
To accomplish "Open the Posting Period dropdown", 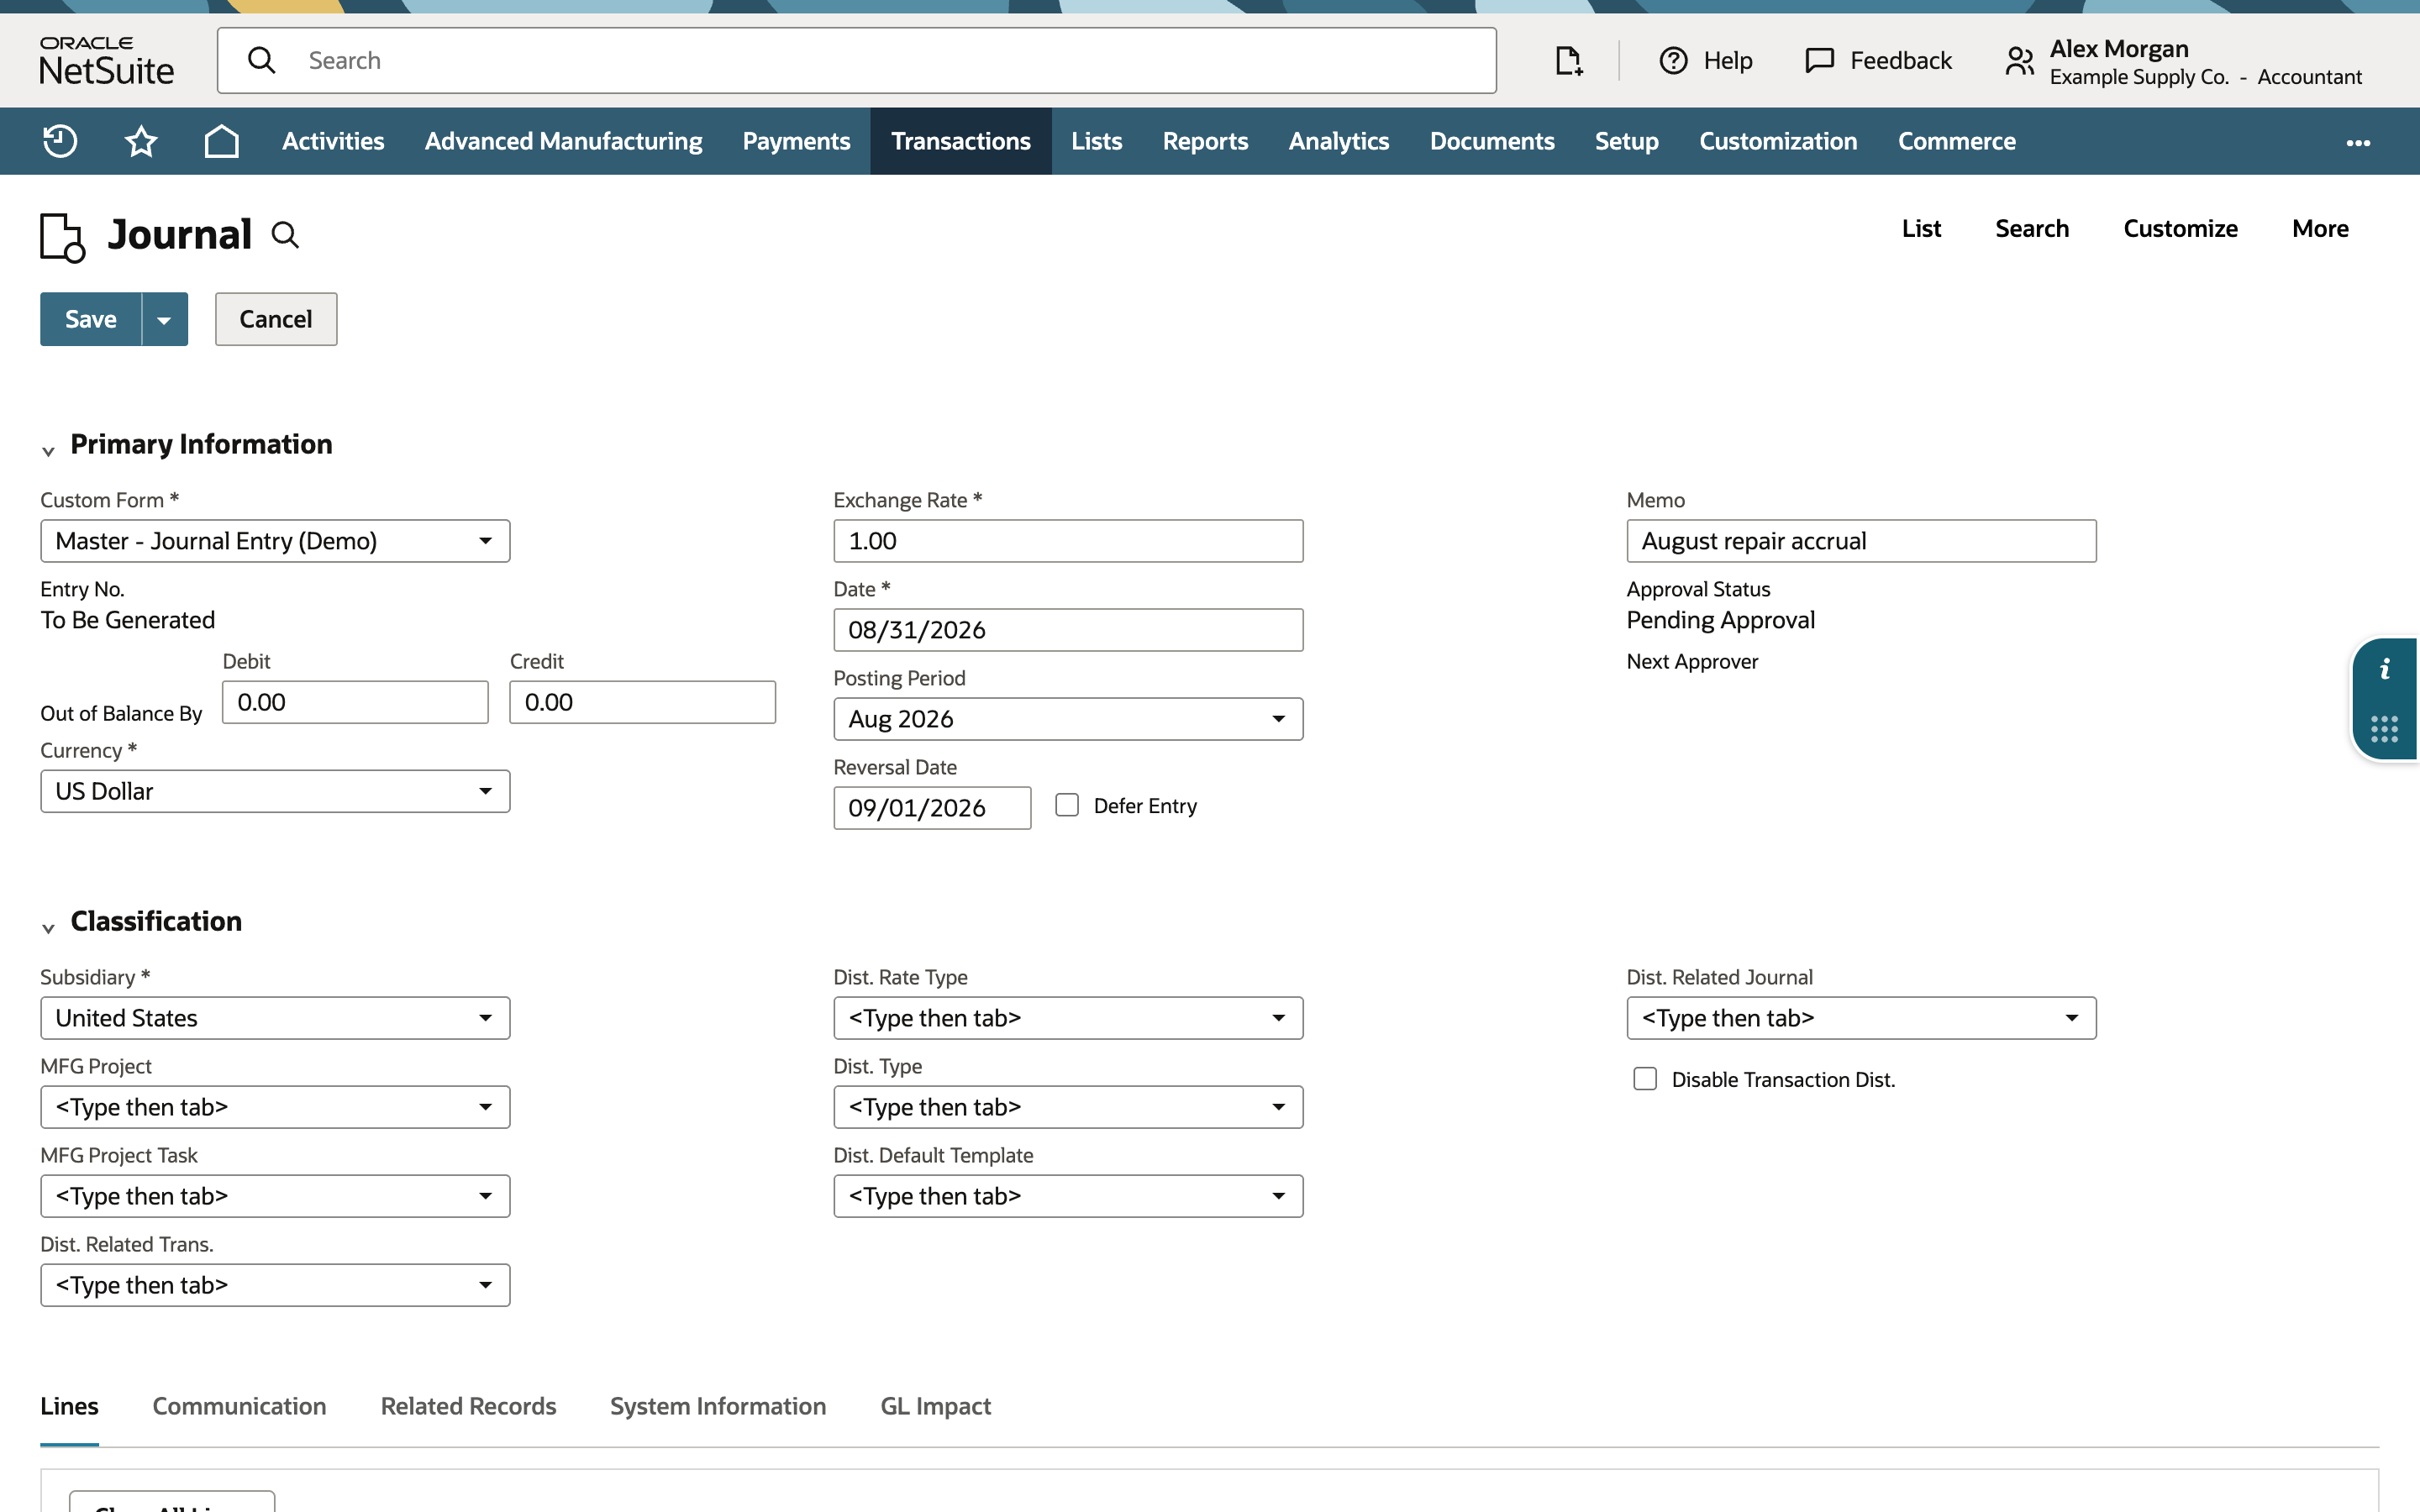I will click(1068, 719).
